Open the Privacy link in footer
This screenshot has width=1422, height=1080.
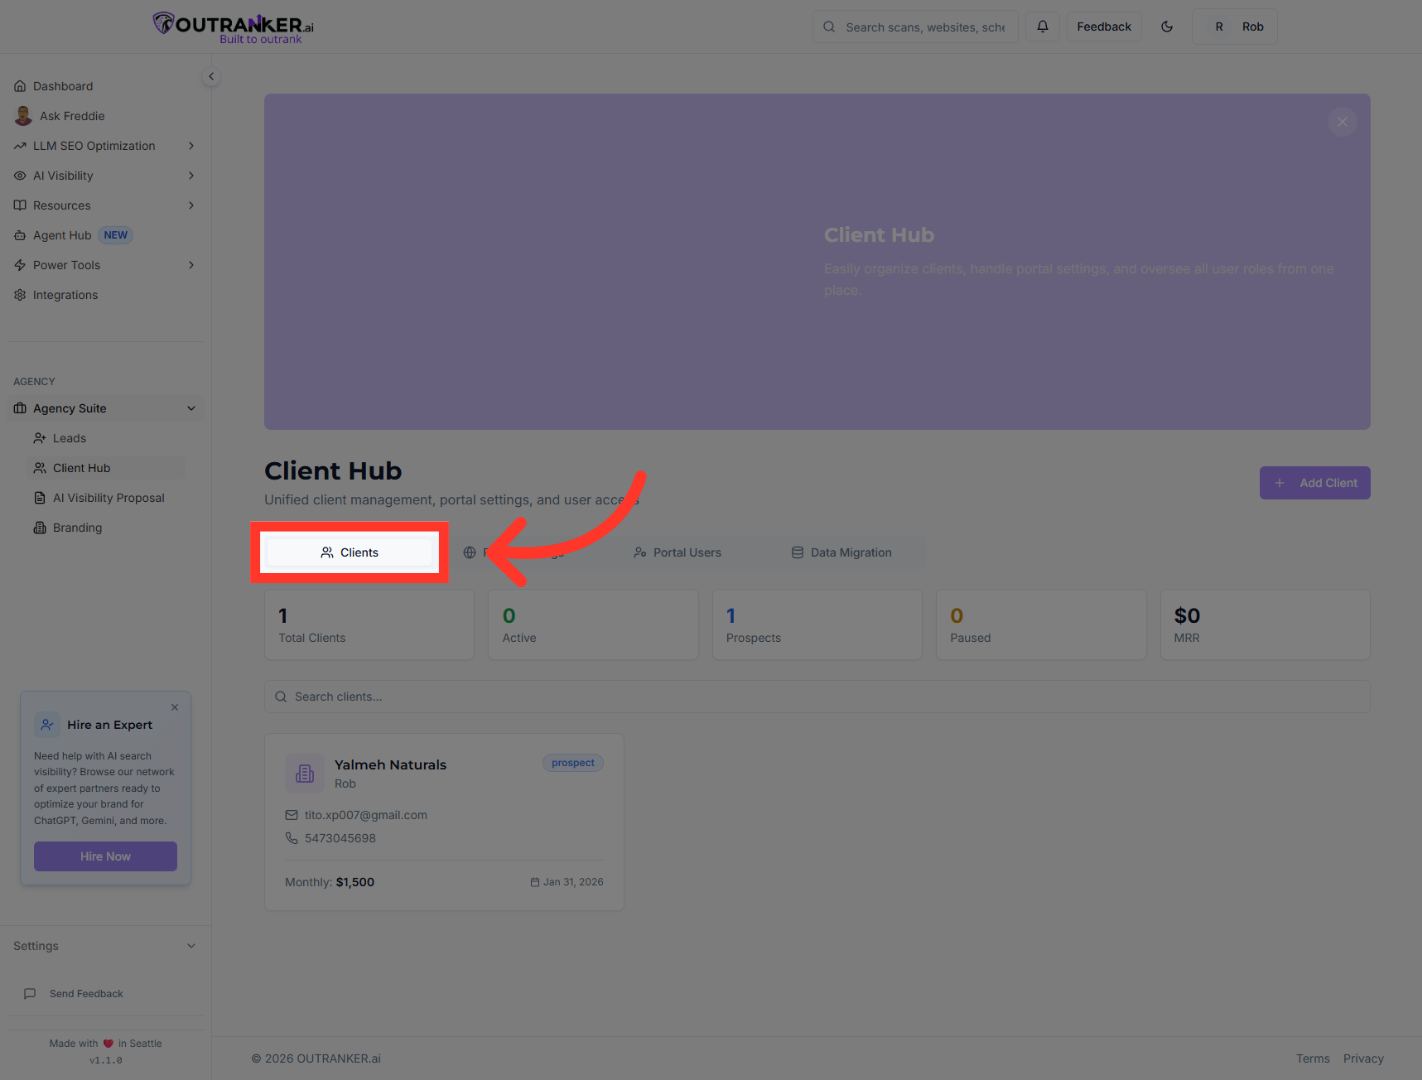[1364, 1059]
